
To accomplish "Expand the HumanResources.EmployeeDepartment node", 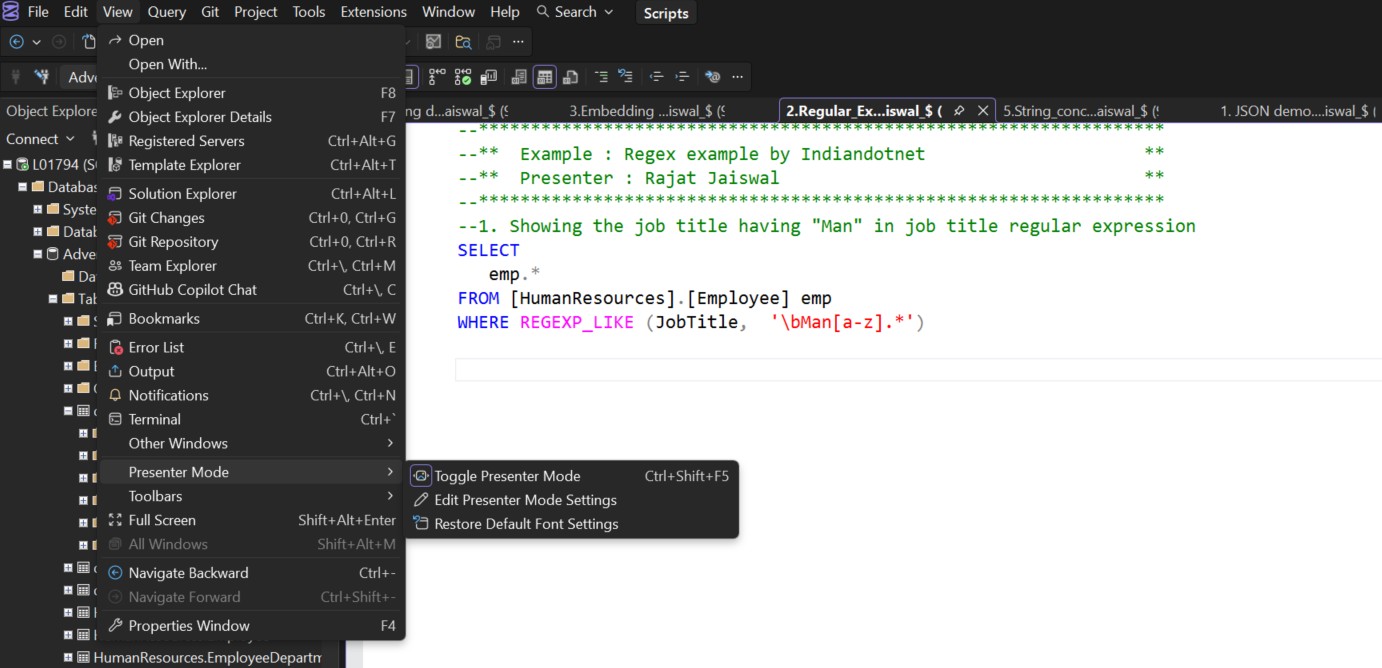I will [68, 657].
